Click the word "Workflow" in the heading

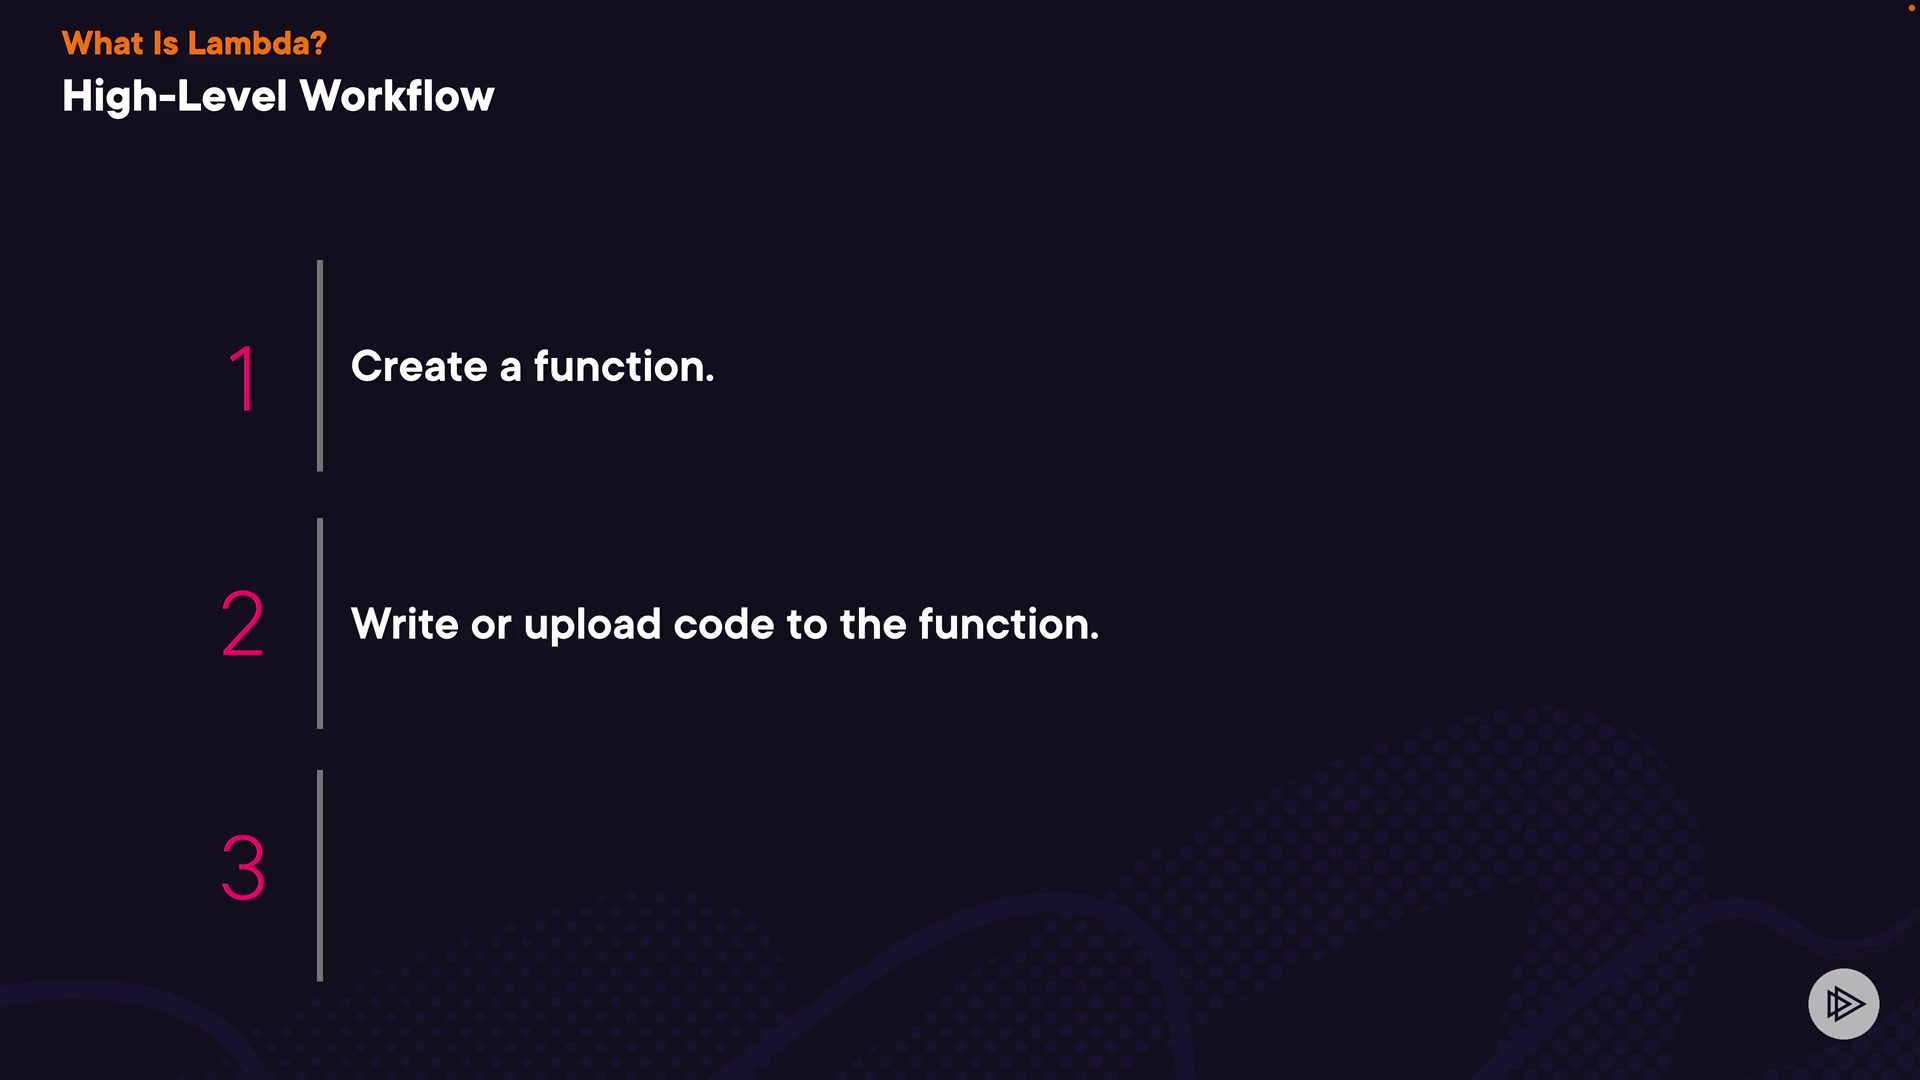[397, 96]
